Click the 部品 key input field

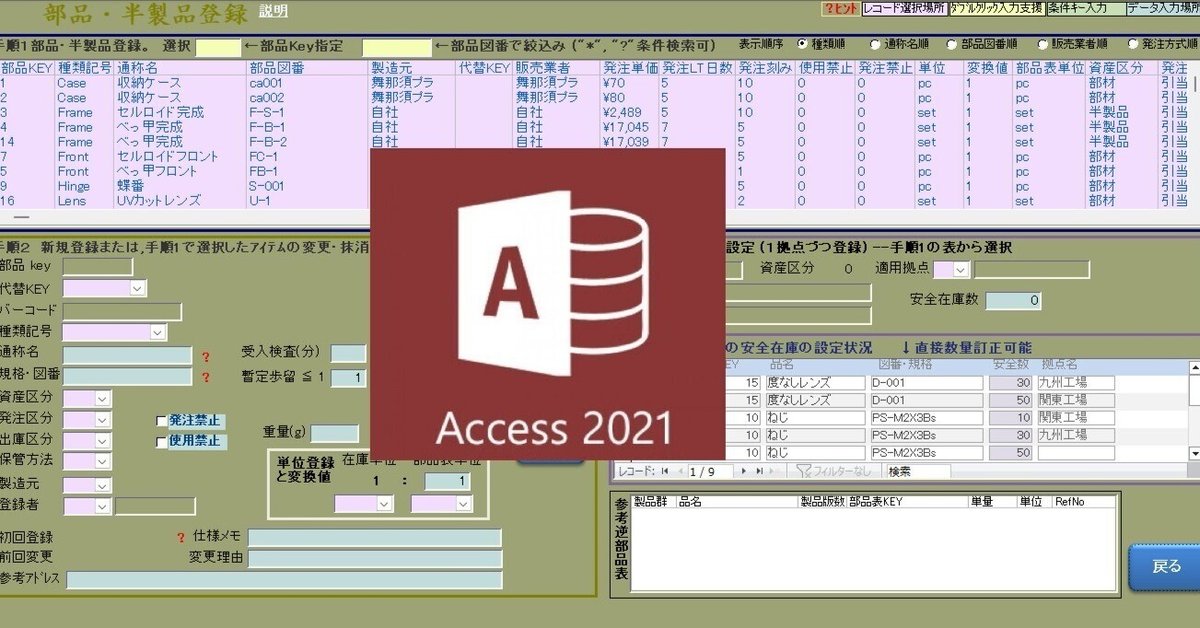97,267
